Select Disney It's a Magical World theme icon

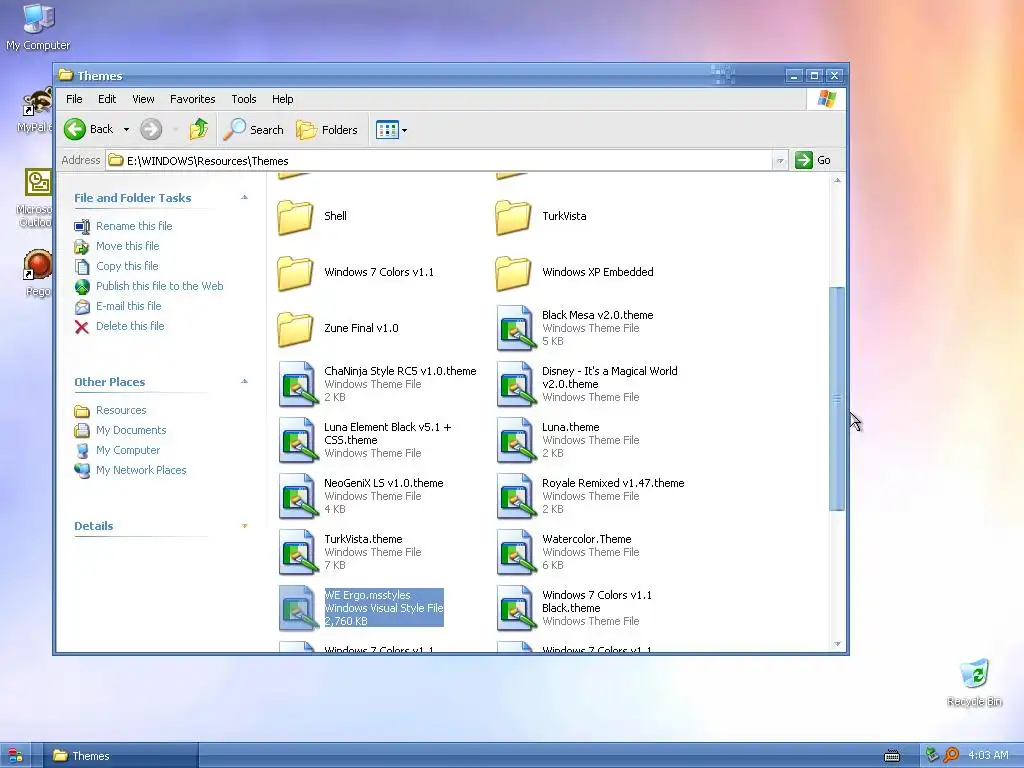click(x=516, y=384)
